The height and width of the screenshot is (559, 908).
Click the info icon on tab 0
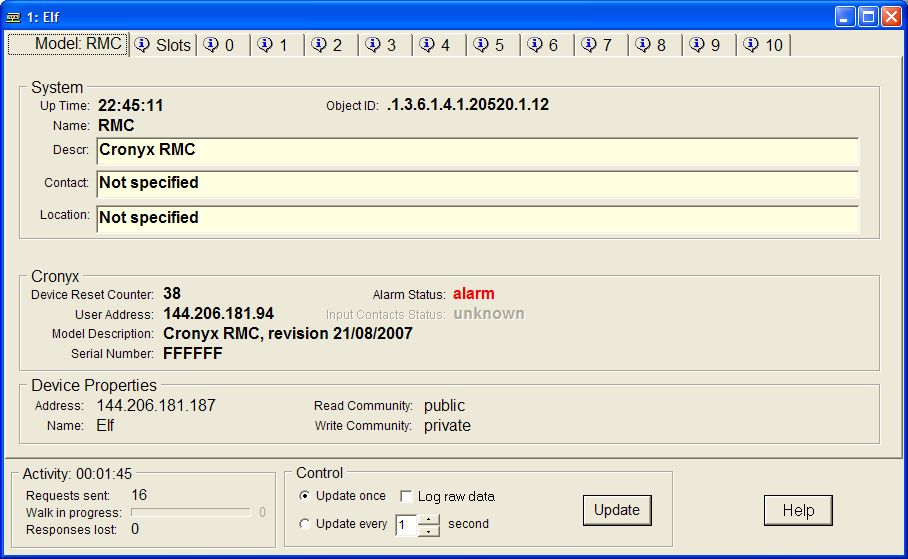coord(211,45)
